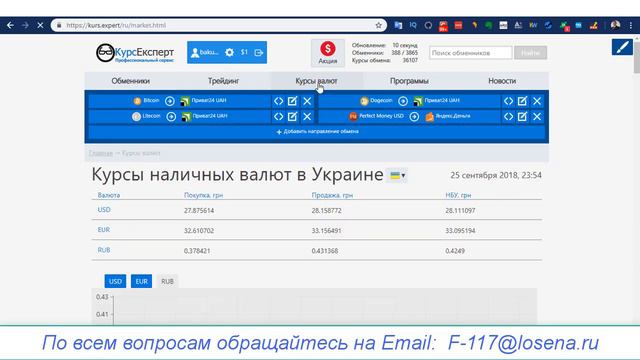
Task: Swap direction arrow in Perfect Money row
Action: 414,117
